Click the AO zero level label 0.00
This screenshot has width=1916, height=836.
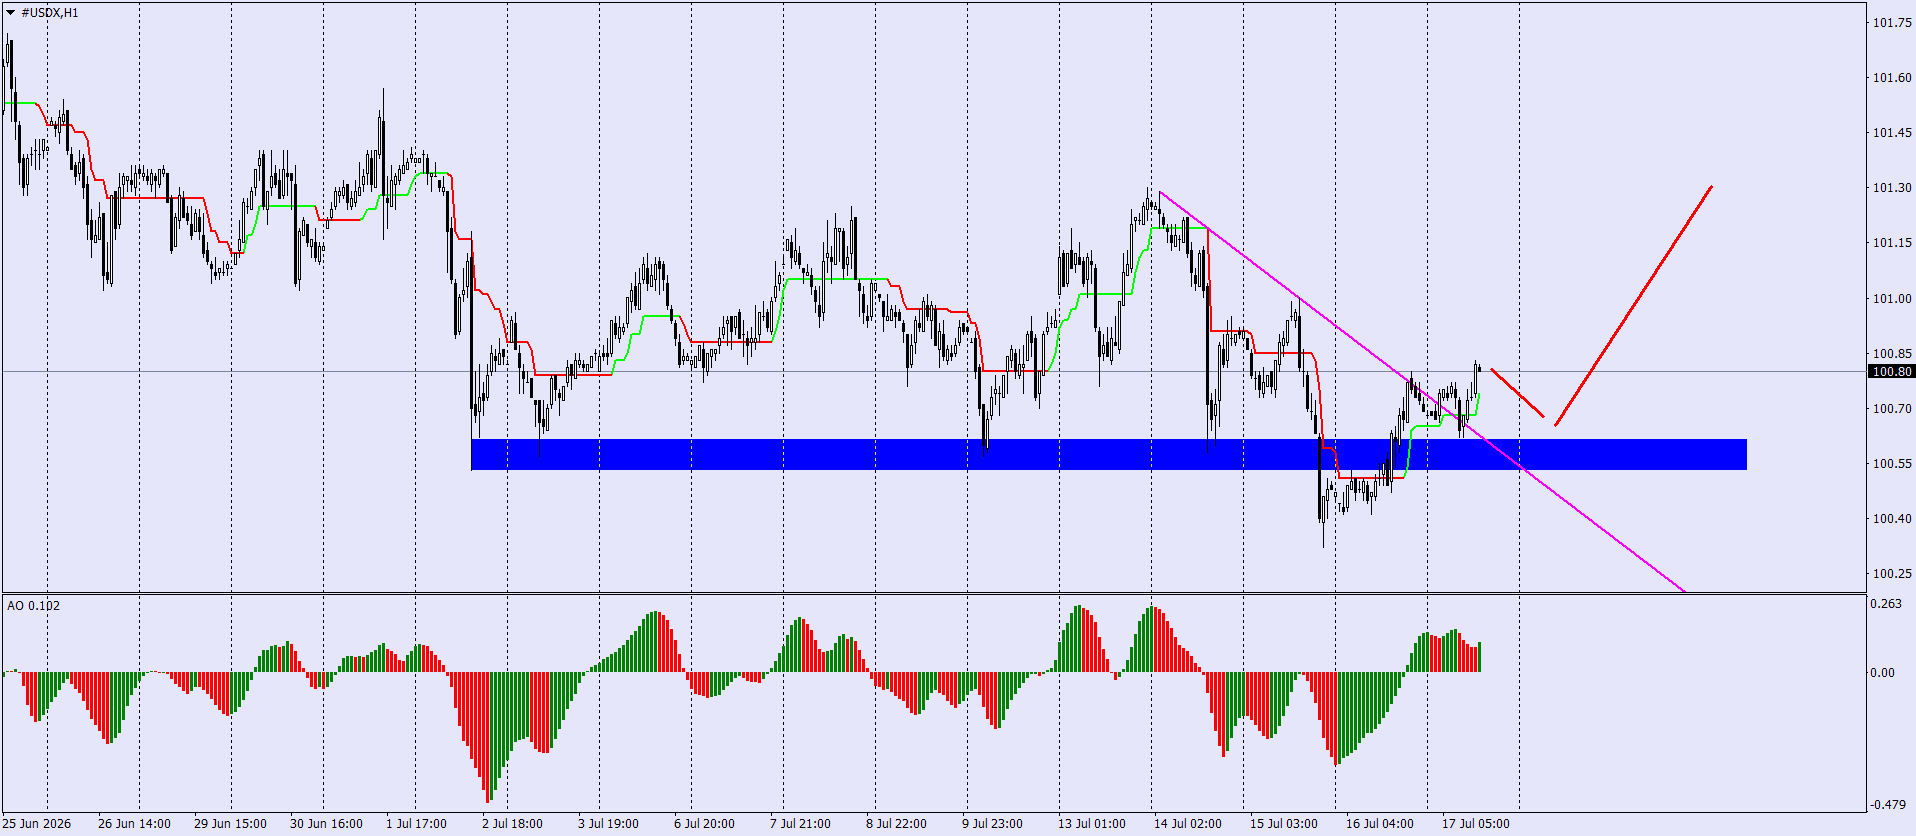point(1882,673)
